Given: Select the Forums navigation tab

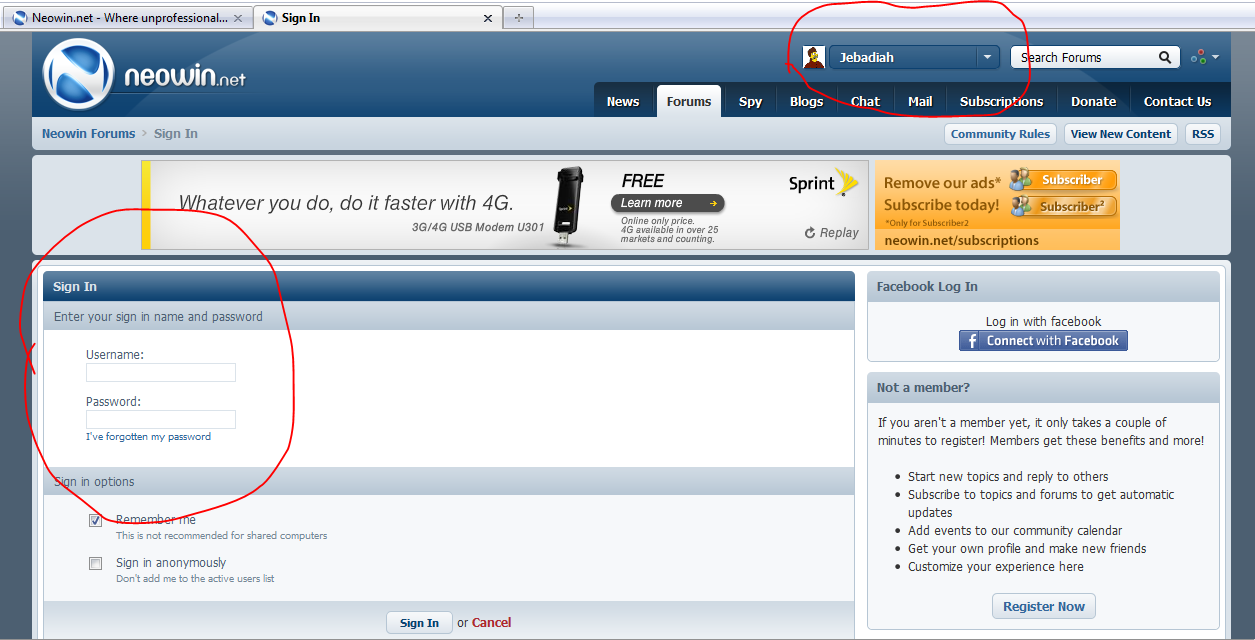Looking at the screenshot, I should [x=689, y=101].
